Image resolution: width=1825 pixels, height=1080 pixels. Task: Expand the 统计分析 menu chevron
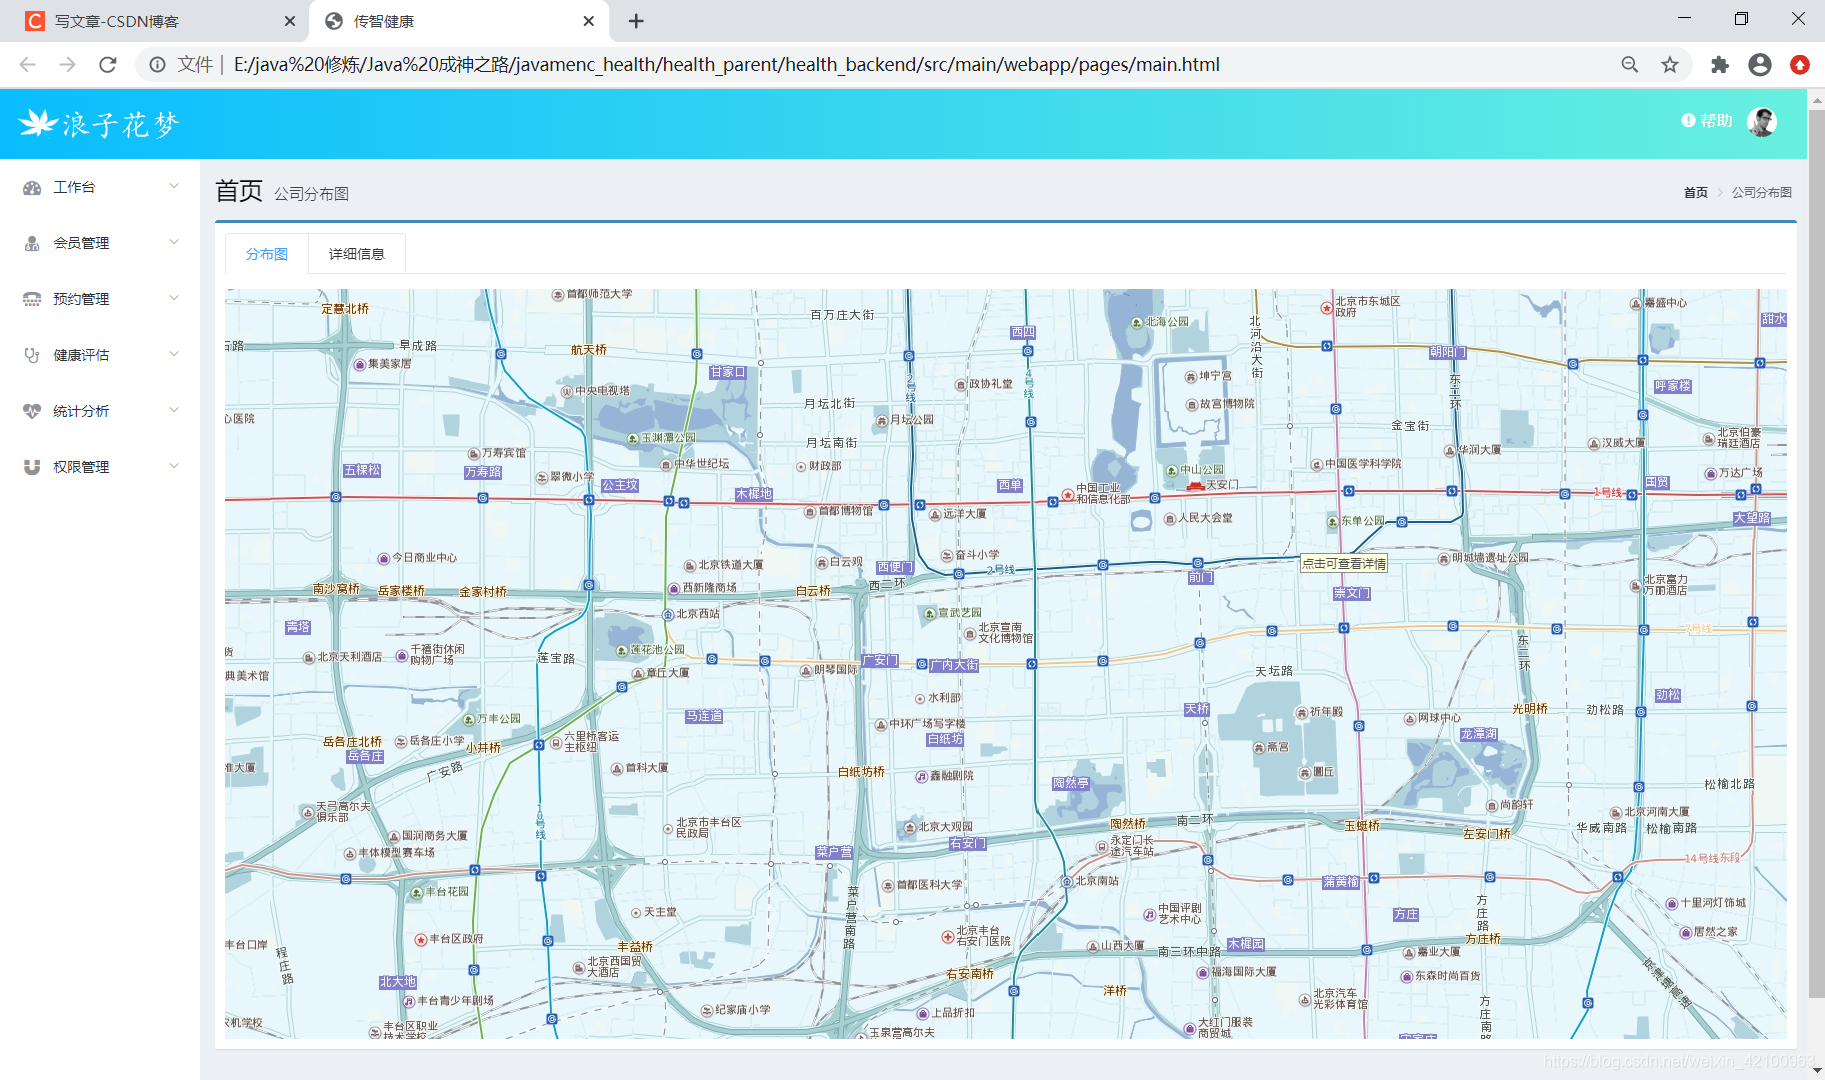(x=174, y=410)
